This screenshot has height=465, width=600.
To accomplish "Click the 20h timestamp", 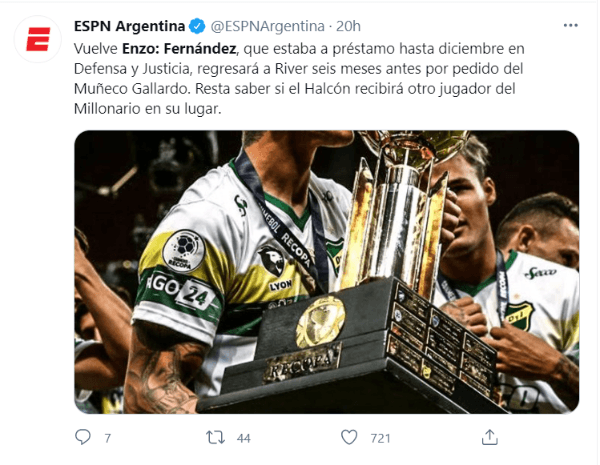I will pyautogui.click(x=348, y=26).
